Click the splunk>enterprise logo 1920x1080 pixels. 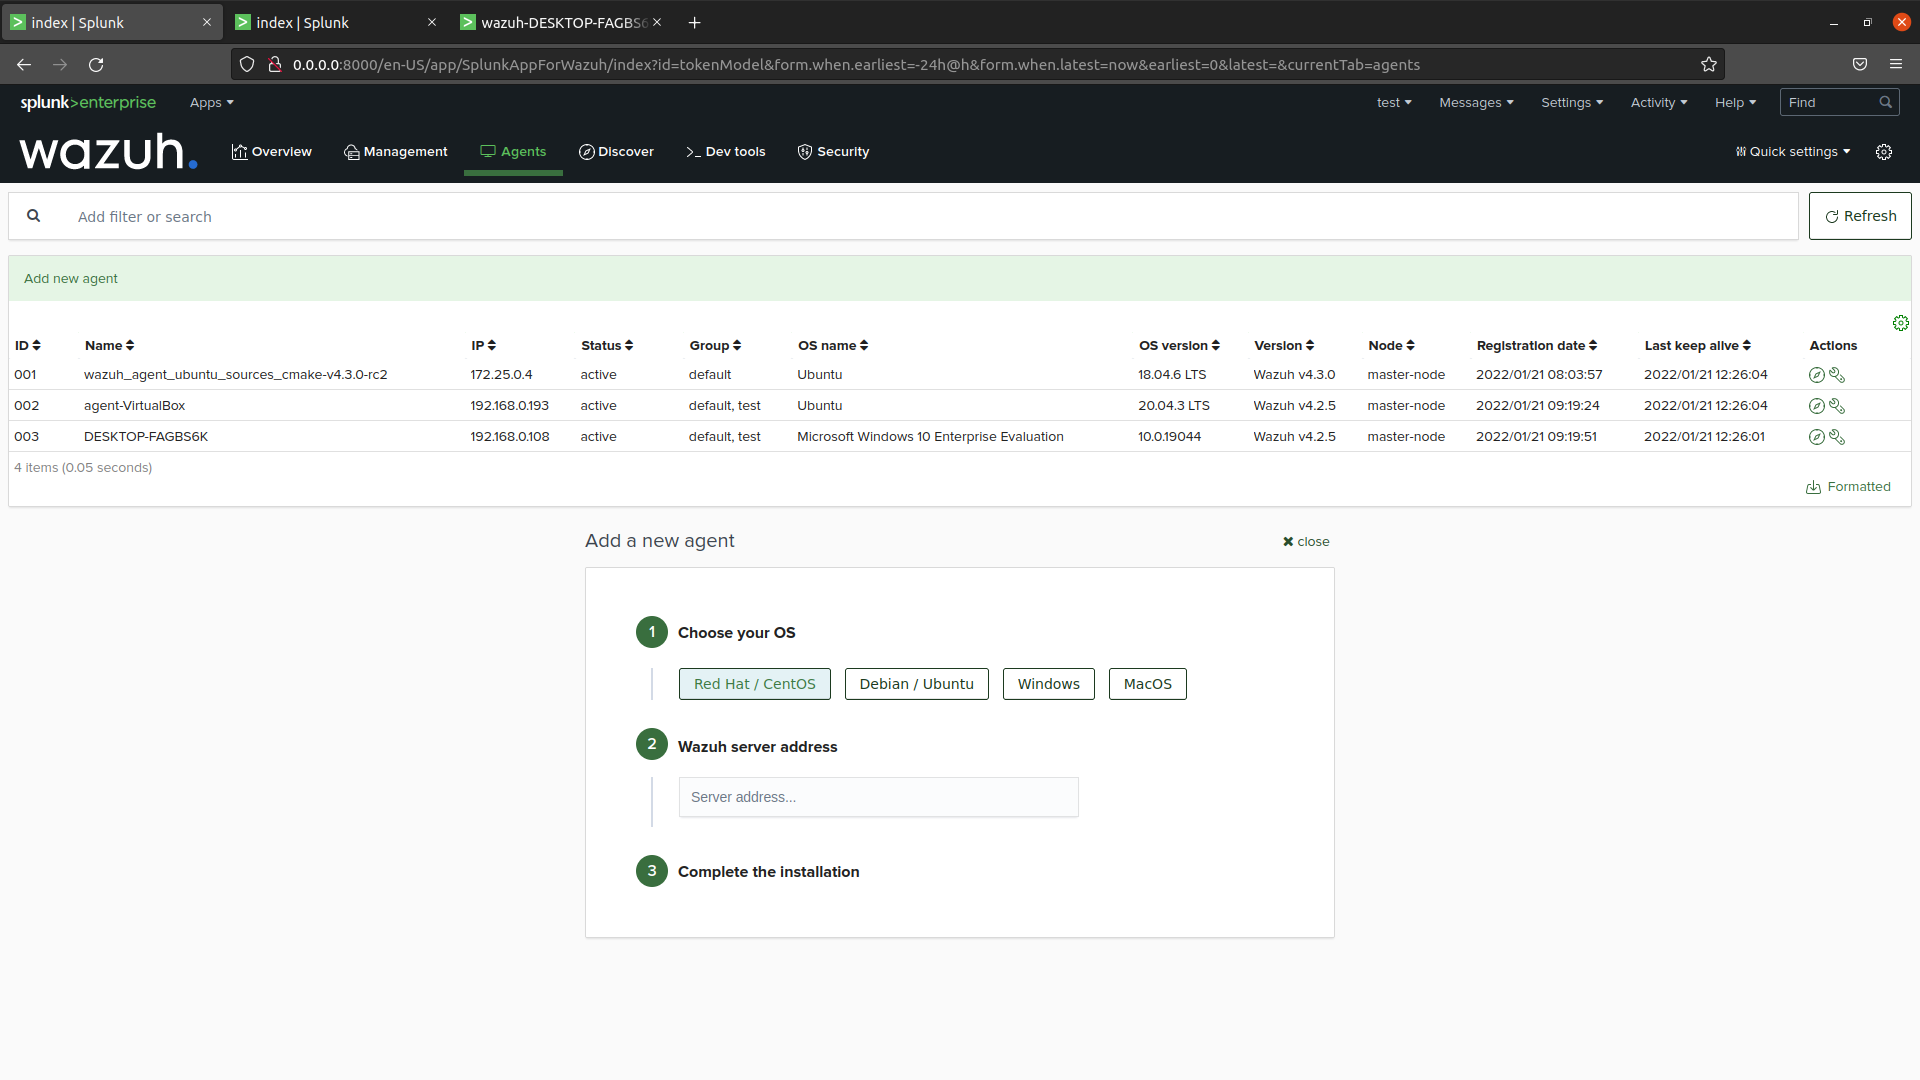pyautogui.click(x=88, y=102)
